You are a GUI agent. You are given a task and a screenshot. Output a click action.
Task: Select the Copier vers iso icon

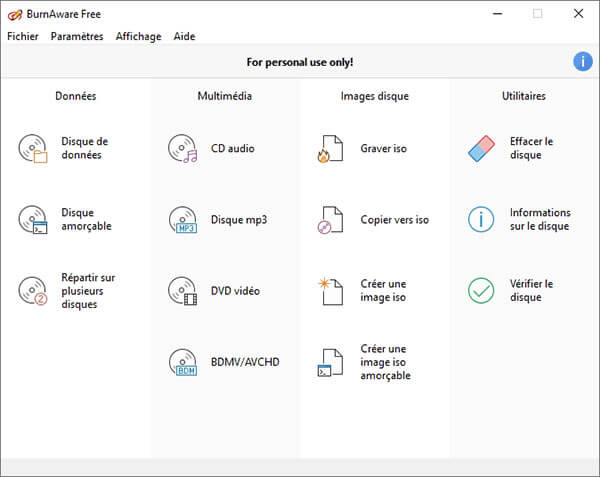coord(331,220)
